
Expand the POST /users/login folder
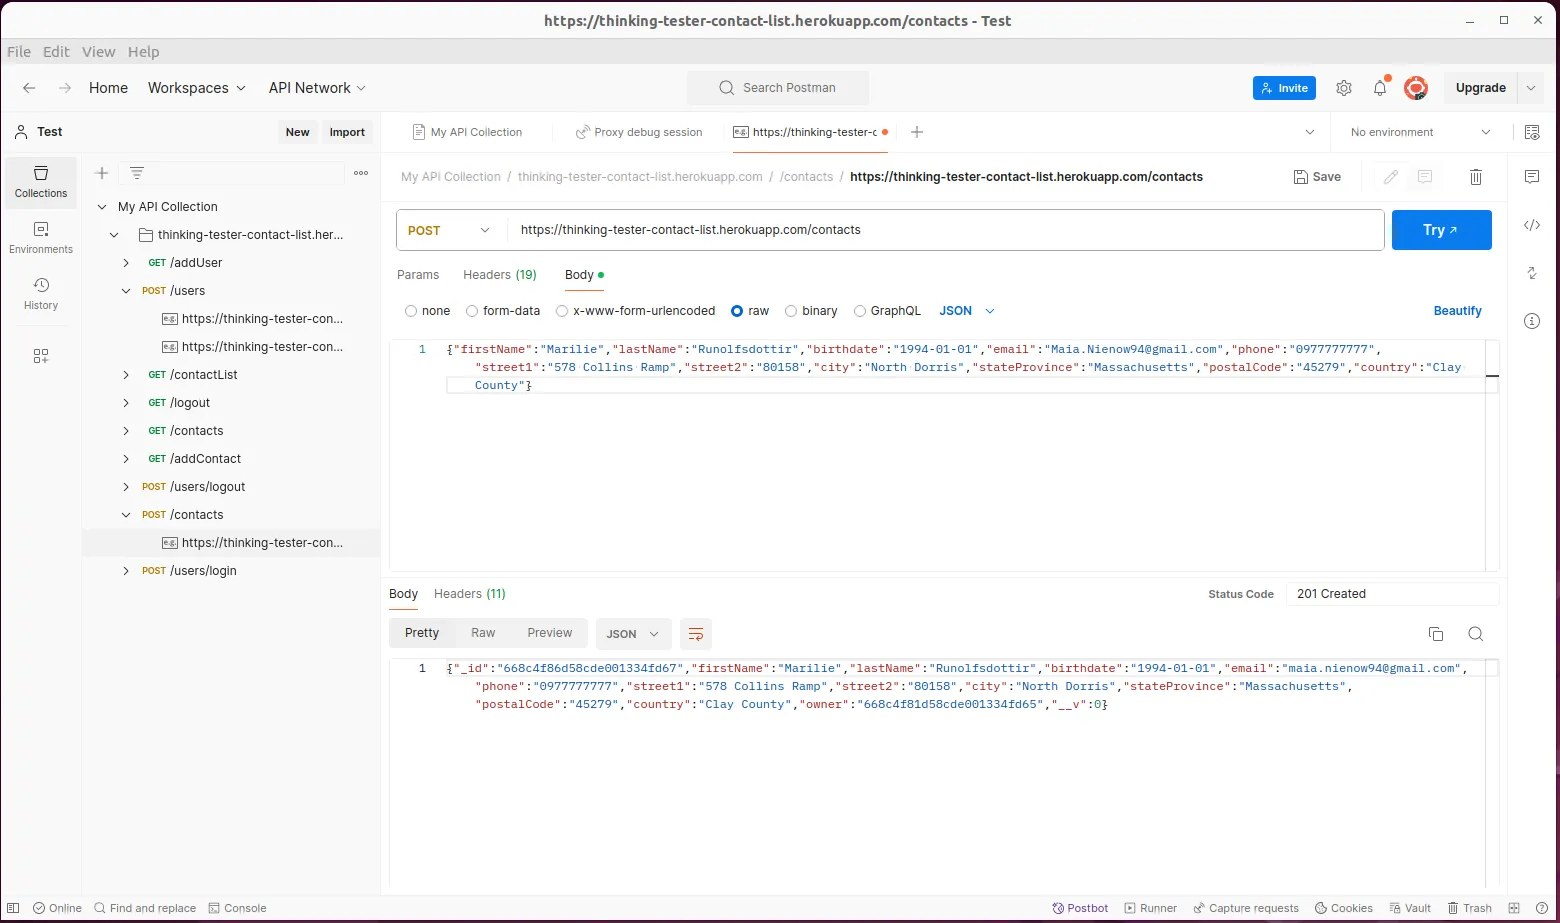point(126,571)
